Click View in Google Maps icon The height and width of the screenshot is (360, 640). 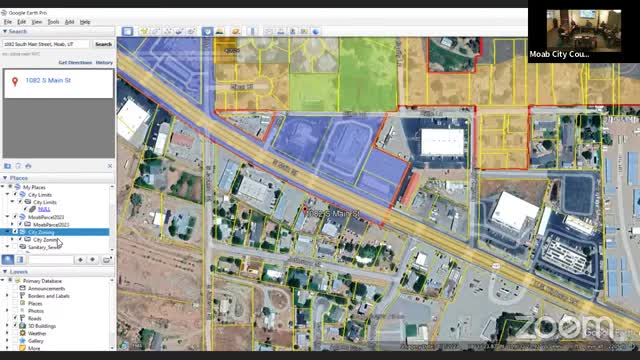tap(304, 31)
